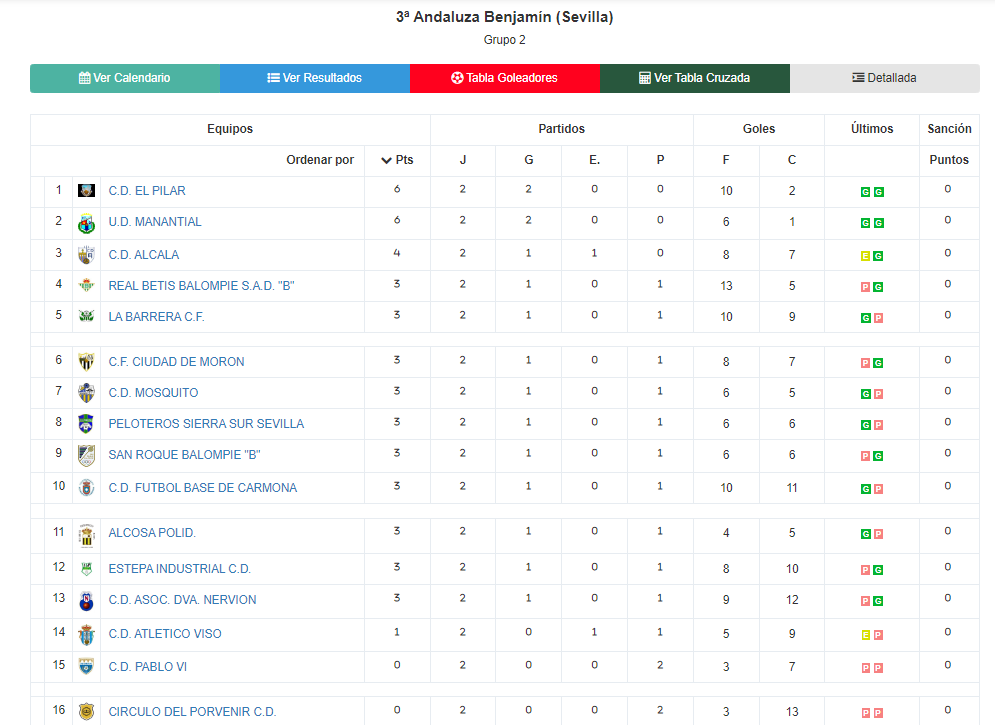Click the yellow E result badge for Atletico Viso

(865, 635)
